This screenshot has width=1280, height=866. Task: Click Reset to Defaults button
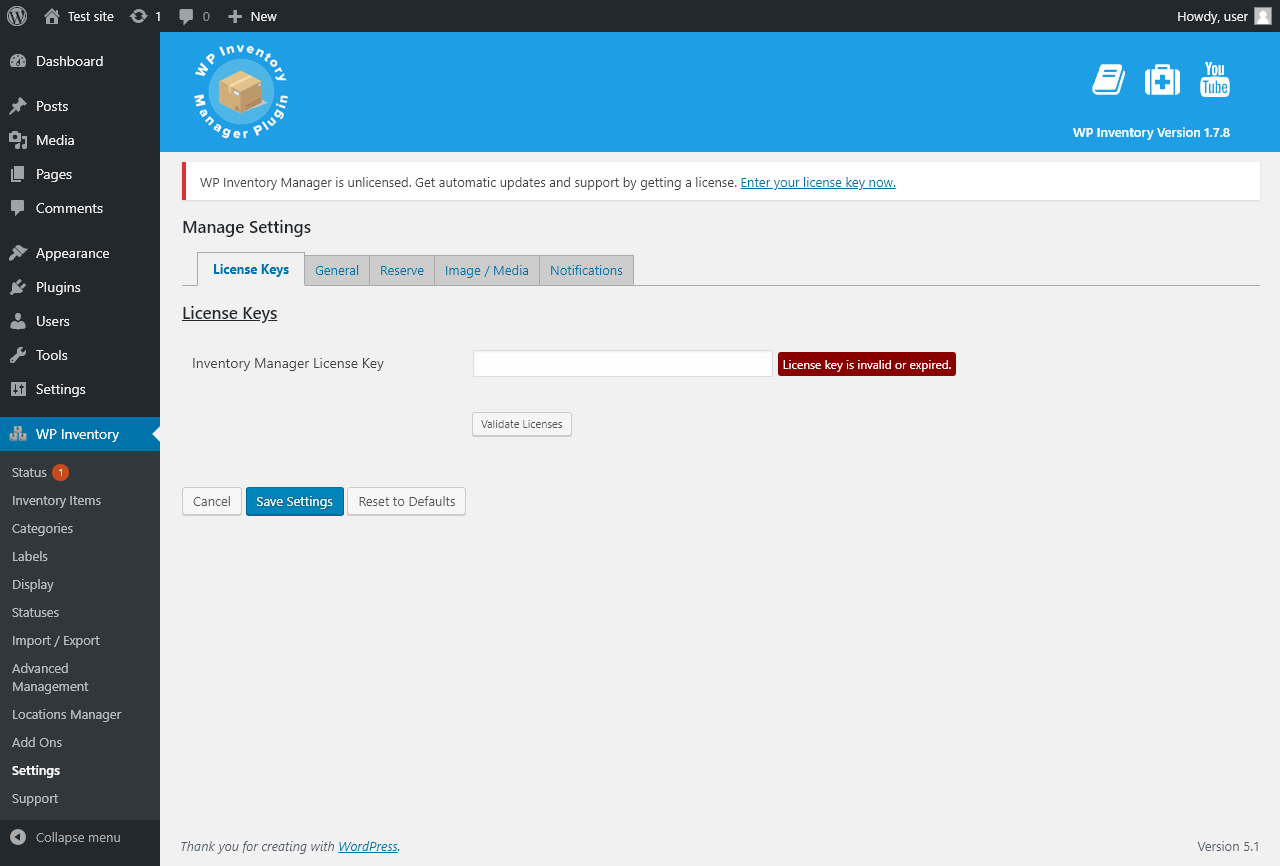click(x=407, y=501)
